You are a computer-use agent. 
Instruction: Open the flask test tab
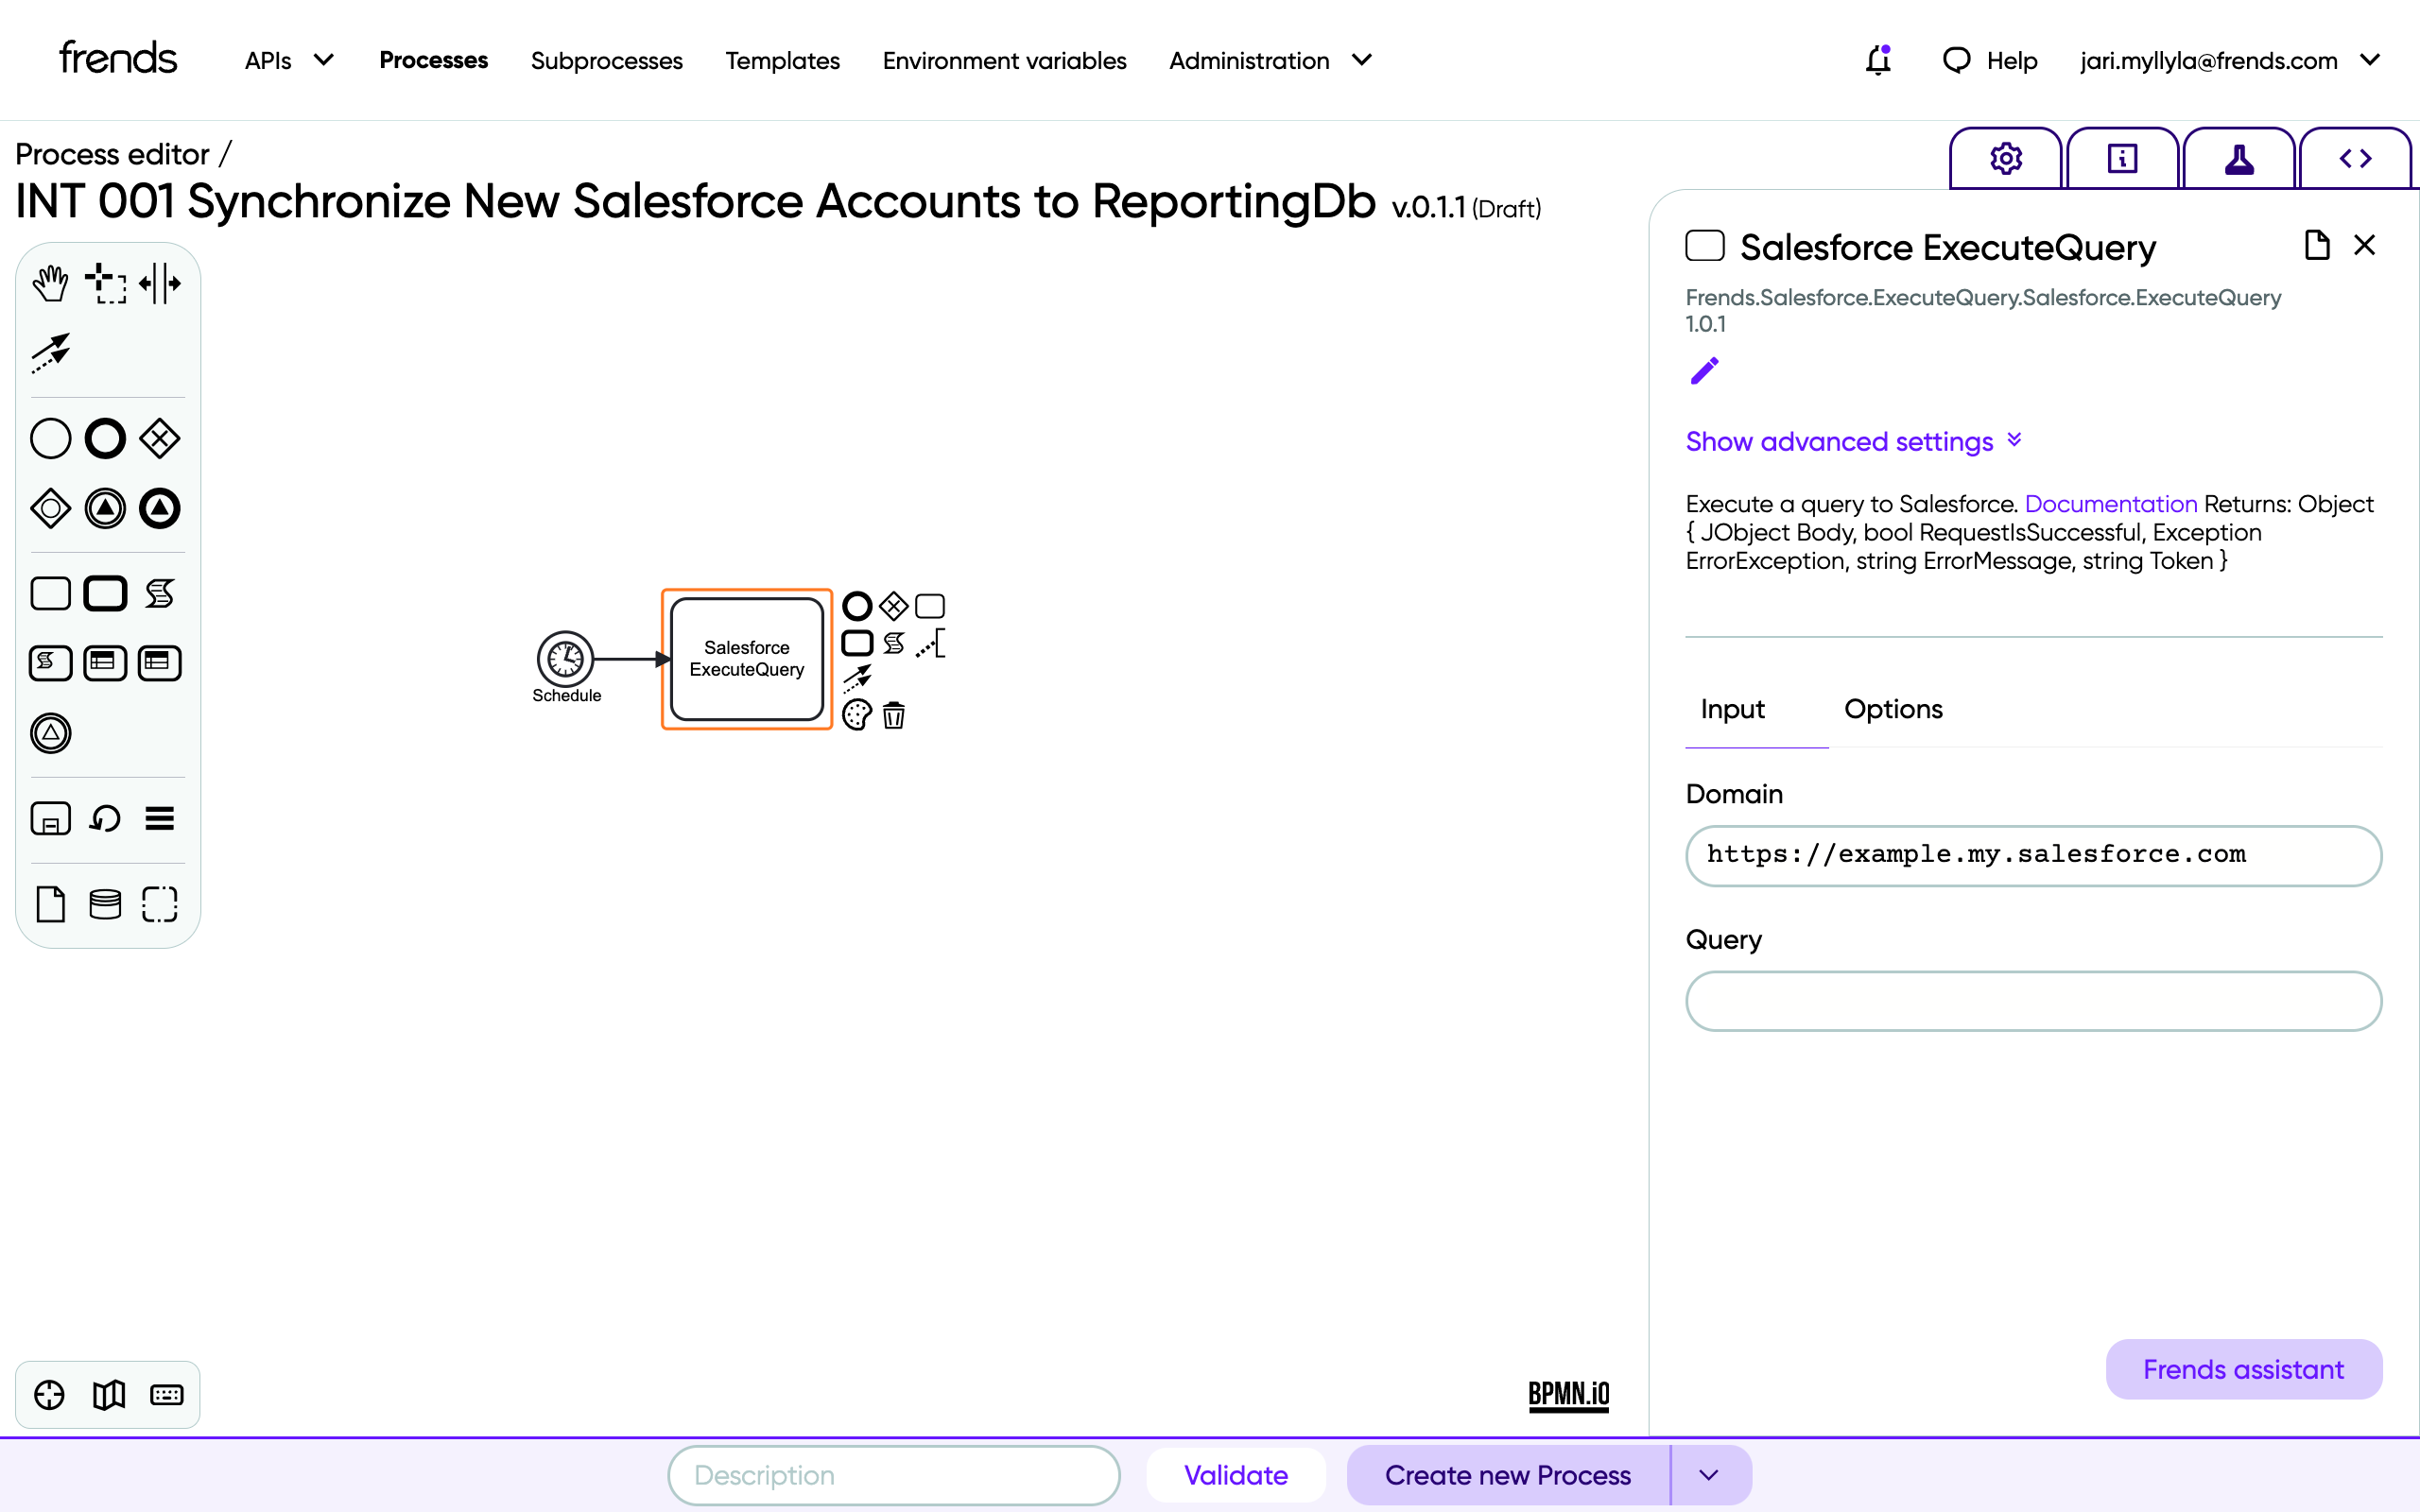(2239, 159)
